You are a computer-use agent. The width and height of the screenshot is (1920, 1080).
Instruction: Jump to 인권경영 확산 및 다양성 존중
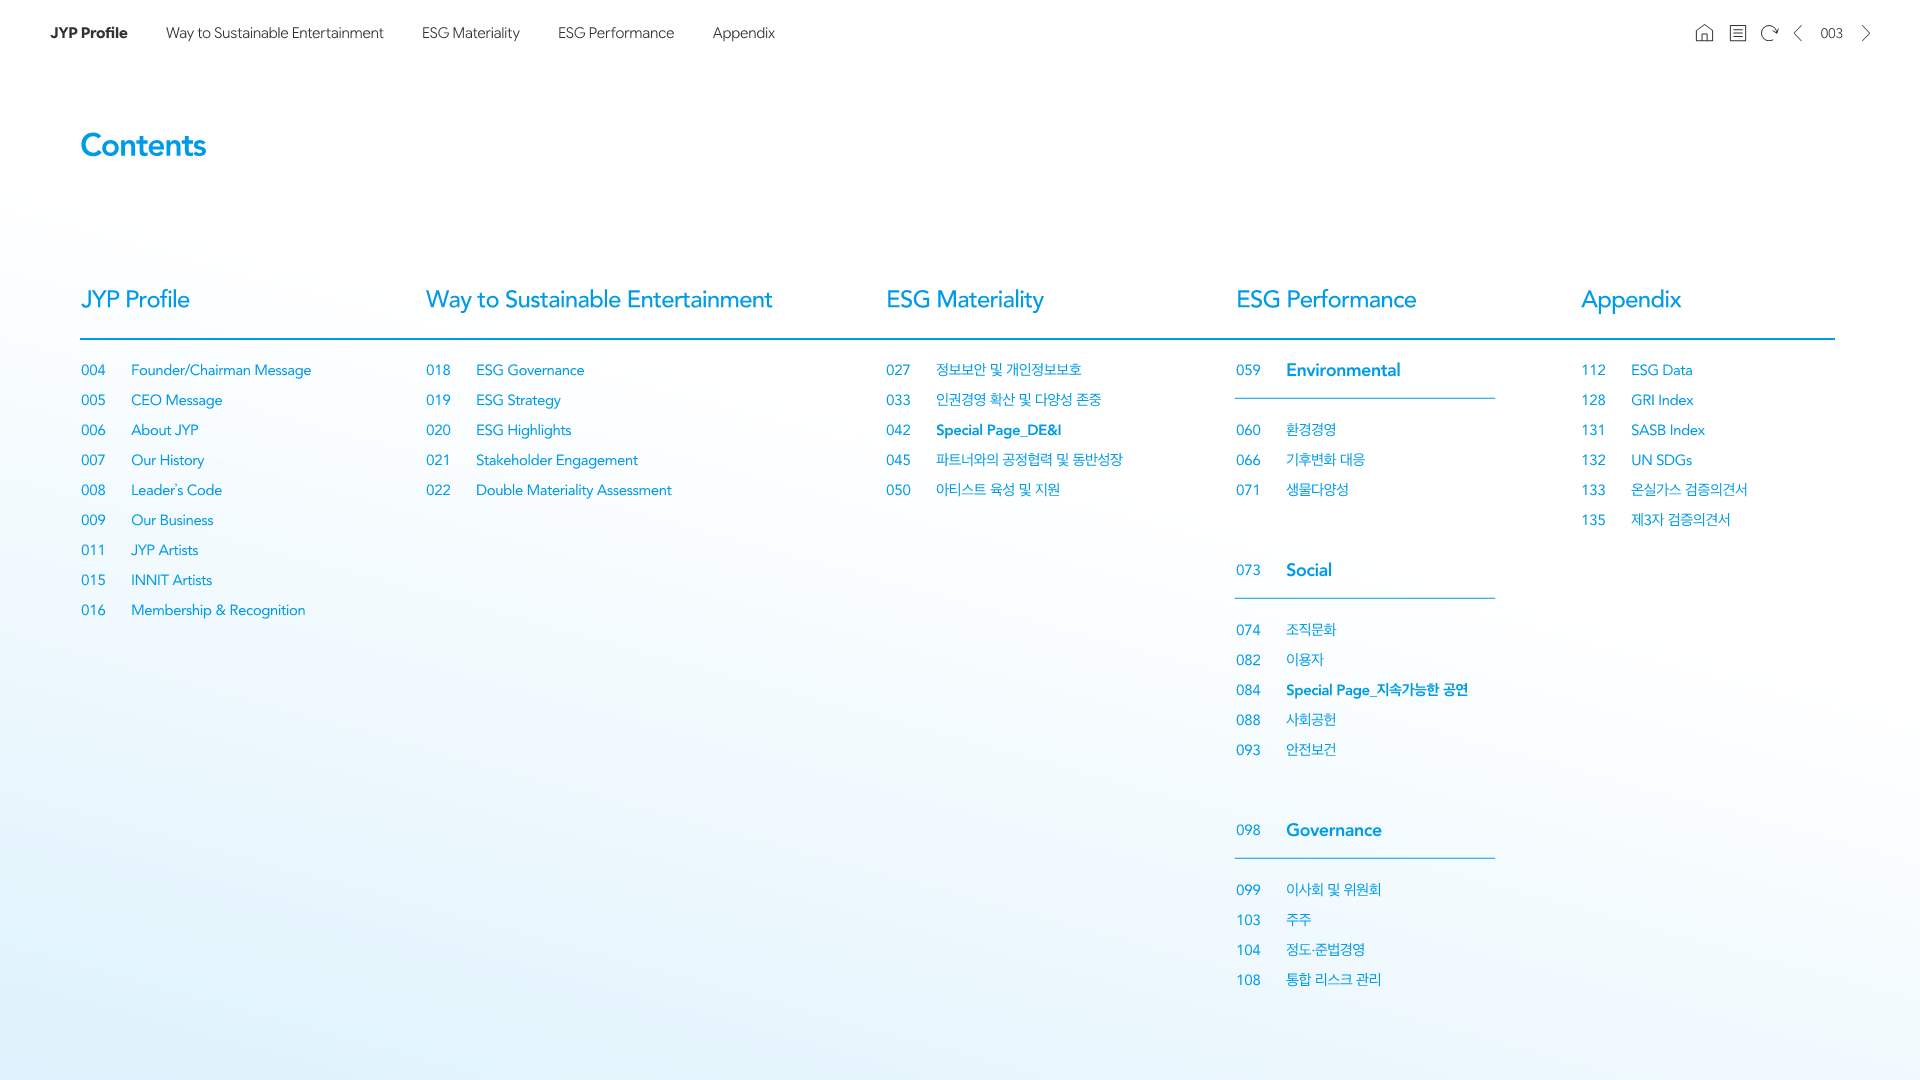1019,400
